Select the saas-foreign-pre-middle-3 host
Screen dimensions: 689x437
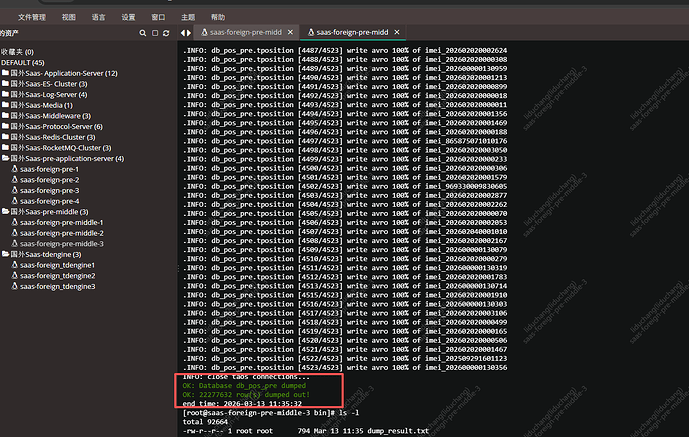(x=61, y=243)
